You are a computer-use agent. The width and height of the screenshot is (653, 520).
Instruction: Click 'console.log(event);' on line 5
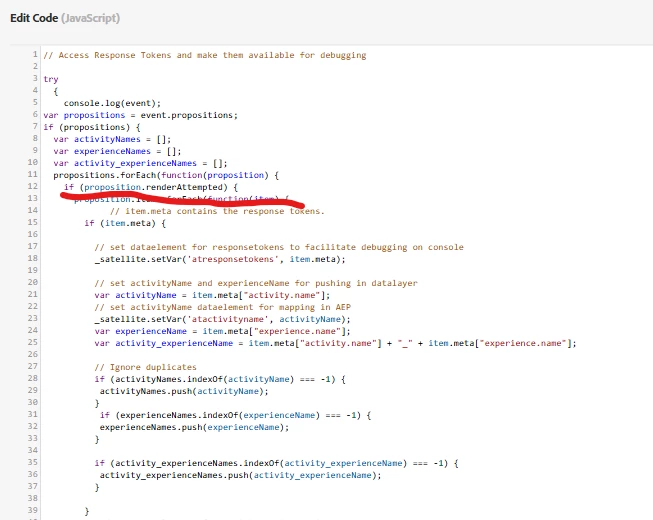tap(112, 103)
